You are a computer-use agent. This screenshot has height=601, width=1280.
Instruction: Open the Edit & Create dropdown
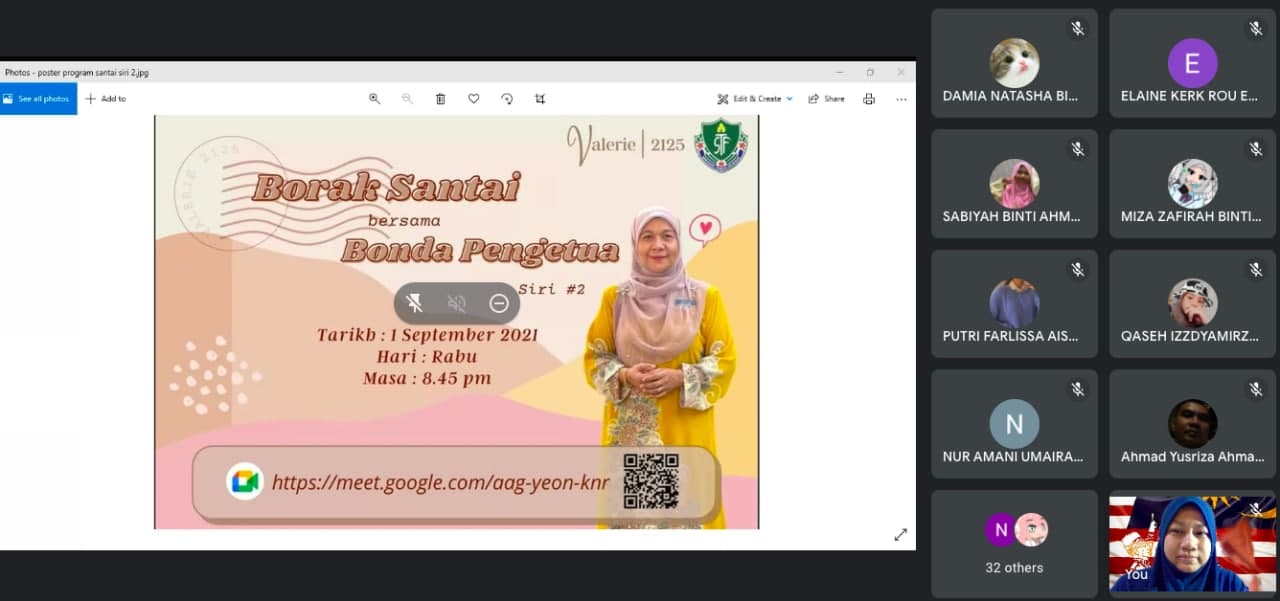click(x=755, y=99)
